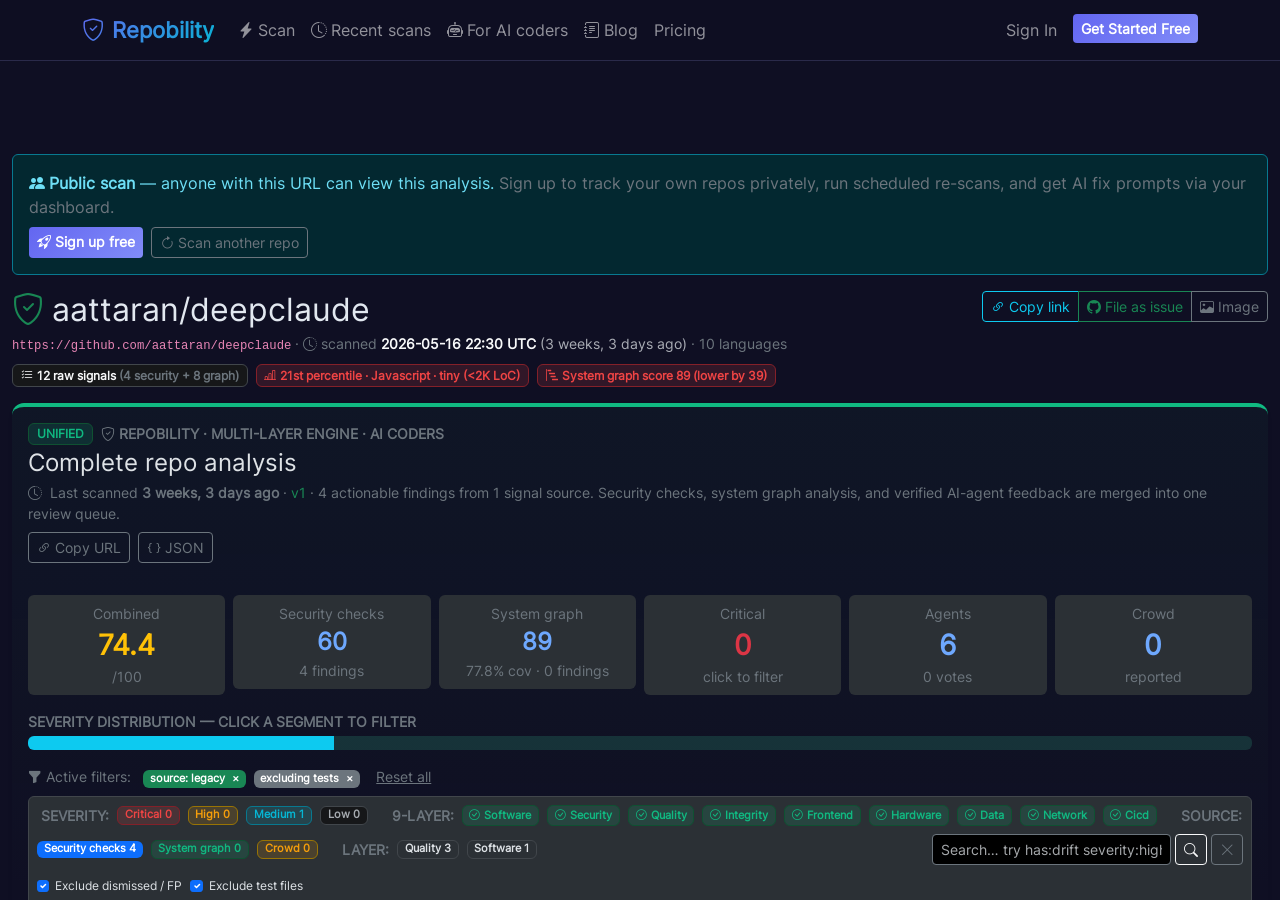Filter by High 0 severity
Viewport: 1280px width, 900px height.
tap(212, 815)
